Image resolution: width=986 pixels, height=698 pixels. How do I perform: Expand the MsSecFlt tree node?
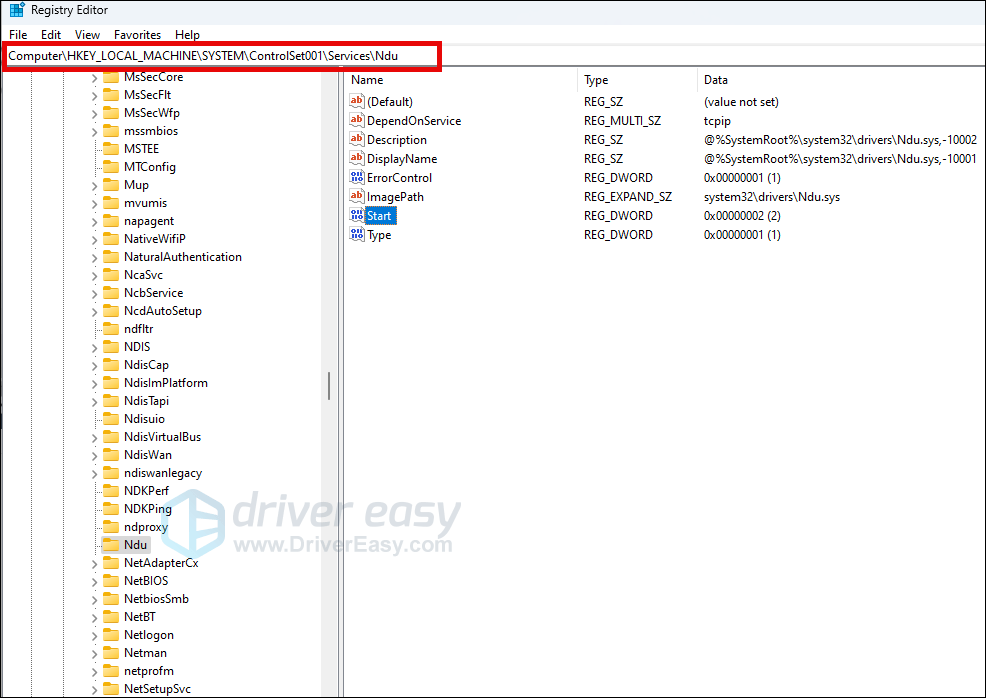[x=94, y=95]
